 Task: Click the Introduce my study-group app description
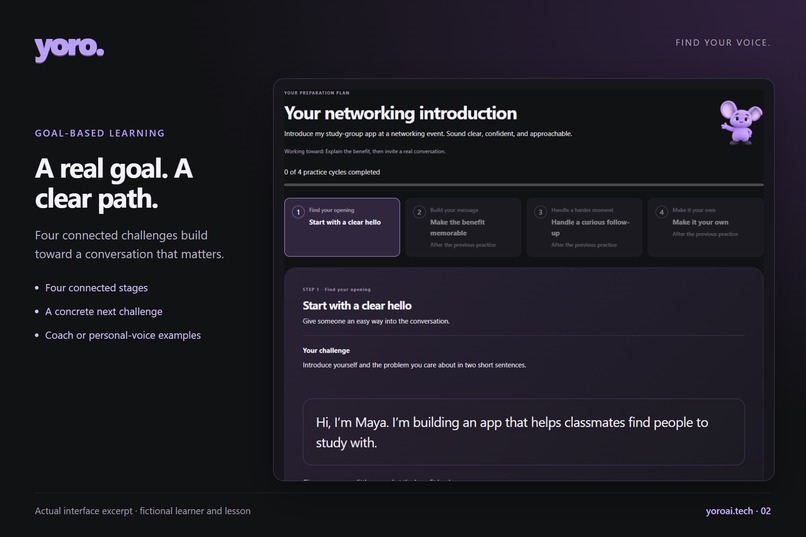(x=428, y=134)
